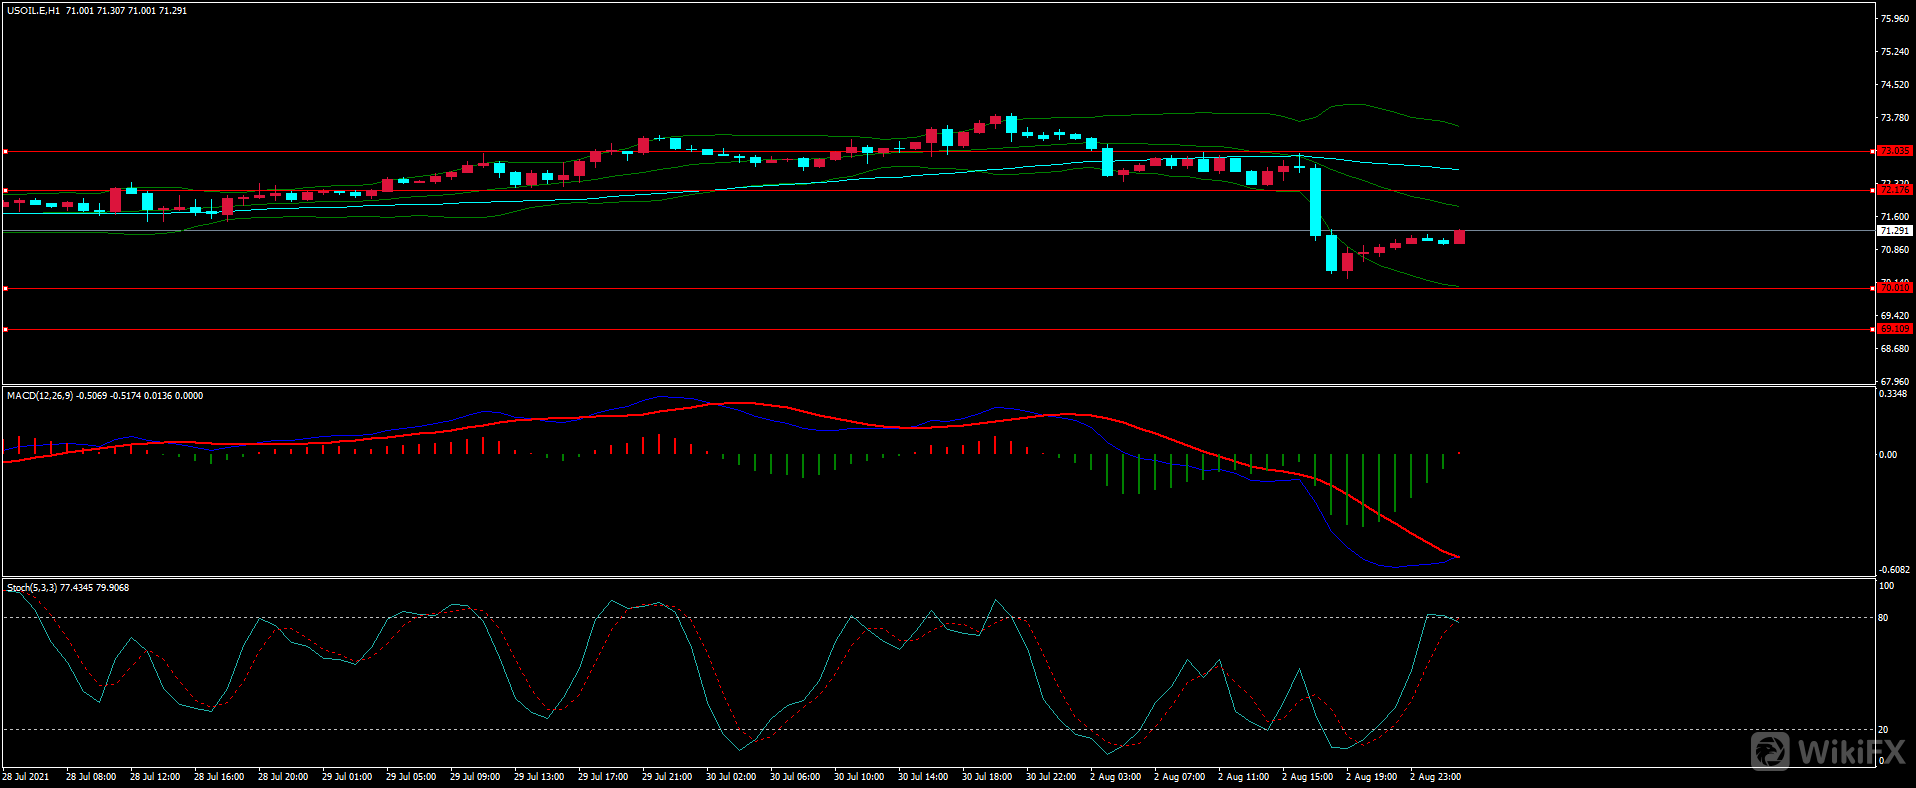Click the MACD 0.00 axis label
Viewport: 1916px width, 788px height.
[x=1887, y=455]
